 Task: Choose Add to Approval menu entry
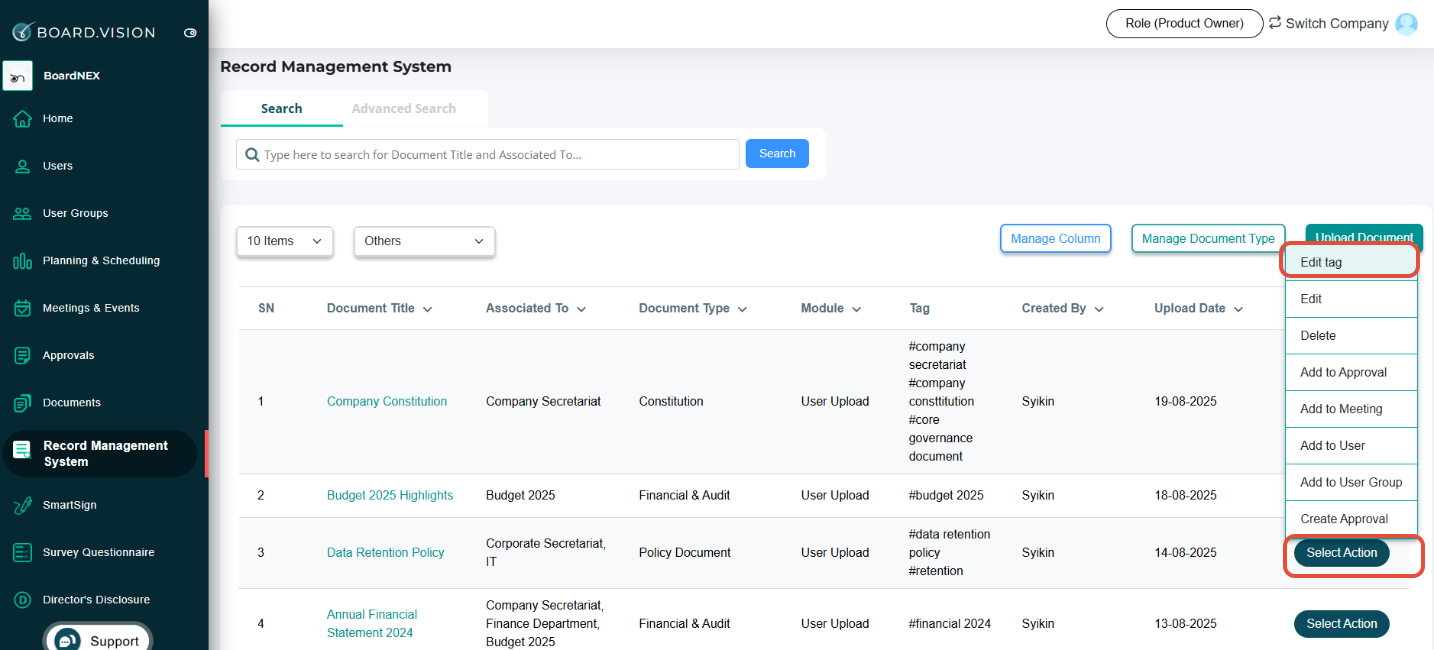pos(1351,372)
